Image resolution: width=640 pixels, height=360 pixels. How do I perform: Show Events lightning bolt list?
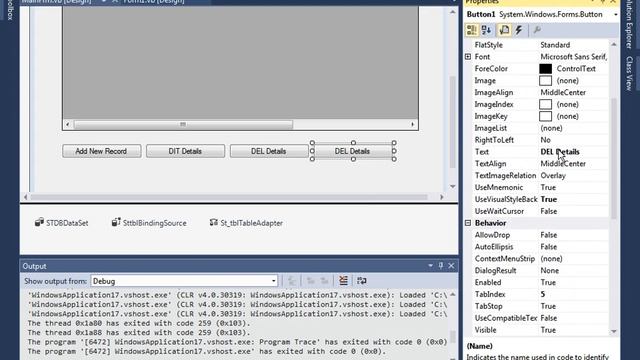(x=519, y=30)
